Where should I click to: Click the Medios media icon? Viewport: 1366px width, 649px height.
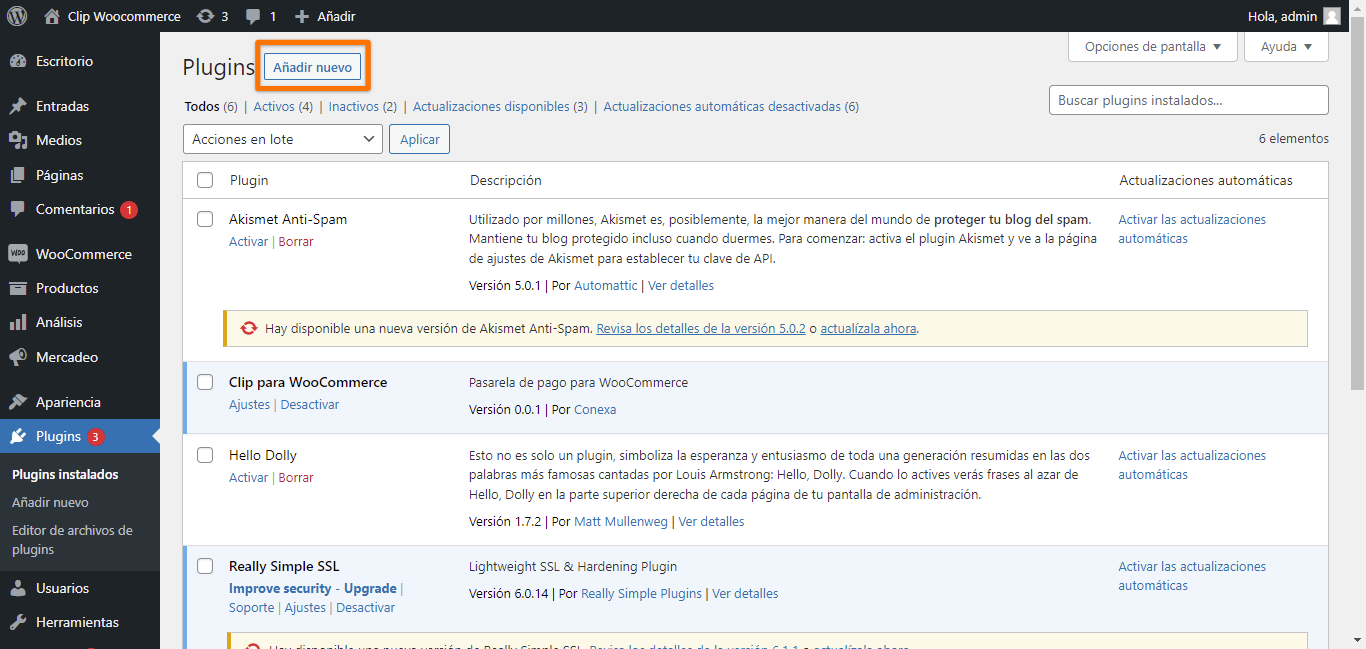point(18,140)
